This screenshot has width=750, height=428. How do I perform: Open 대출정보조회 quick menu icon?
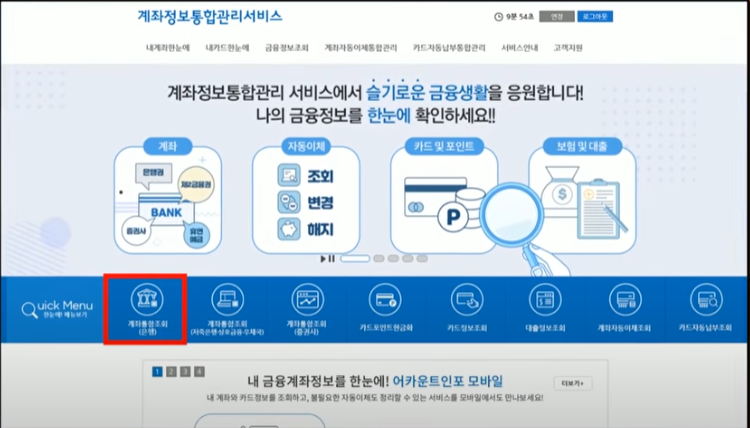click(x=545, y=300)
